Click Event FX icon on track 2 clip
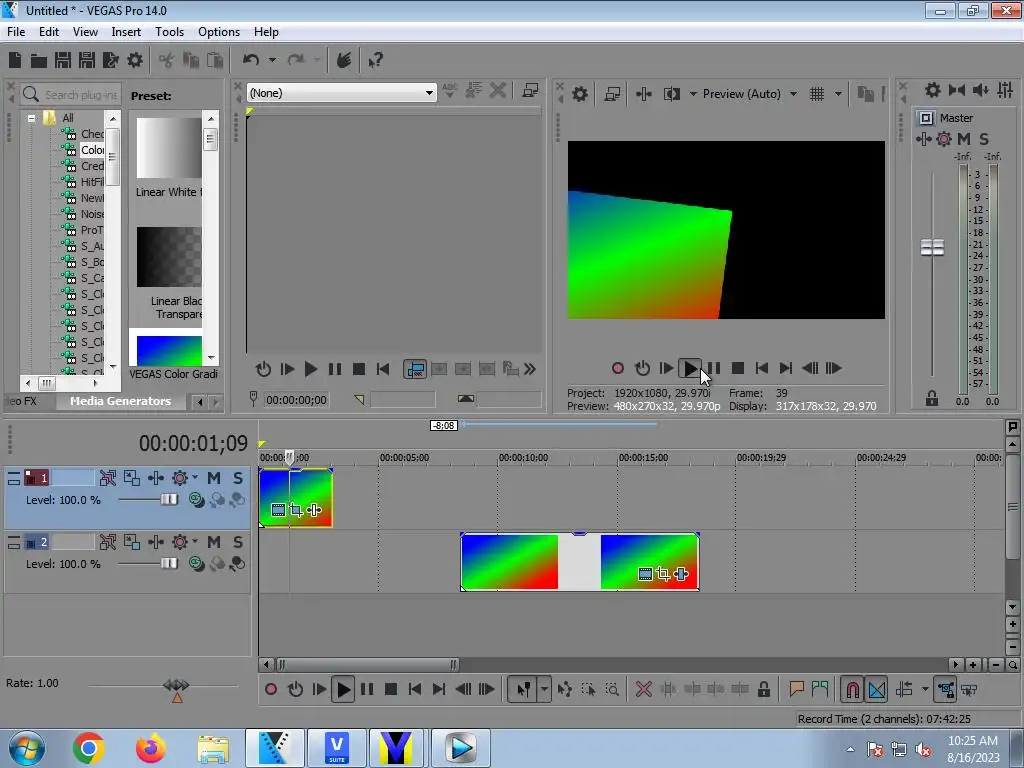Screen dimensions: 1024x768 coord(681,574)
